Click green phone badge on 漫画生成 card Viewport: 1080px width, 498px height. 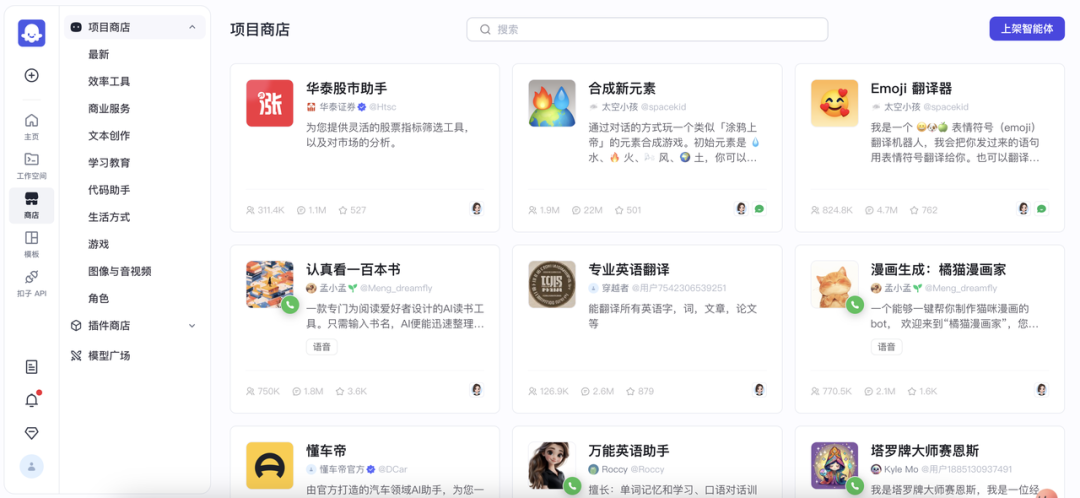pyautogui.click(x=855, y=304)
